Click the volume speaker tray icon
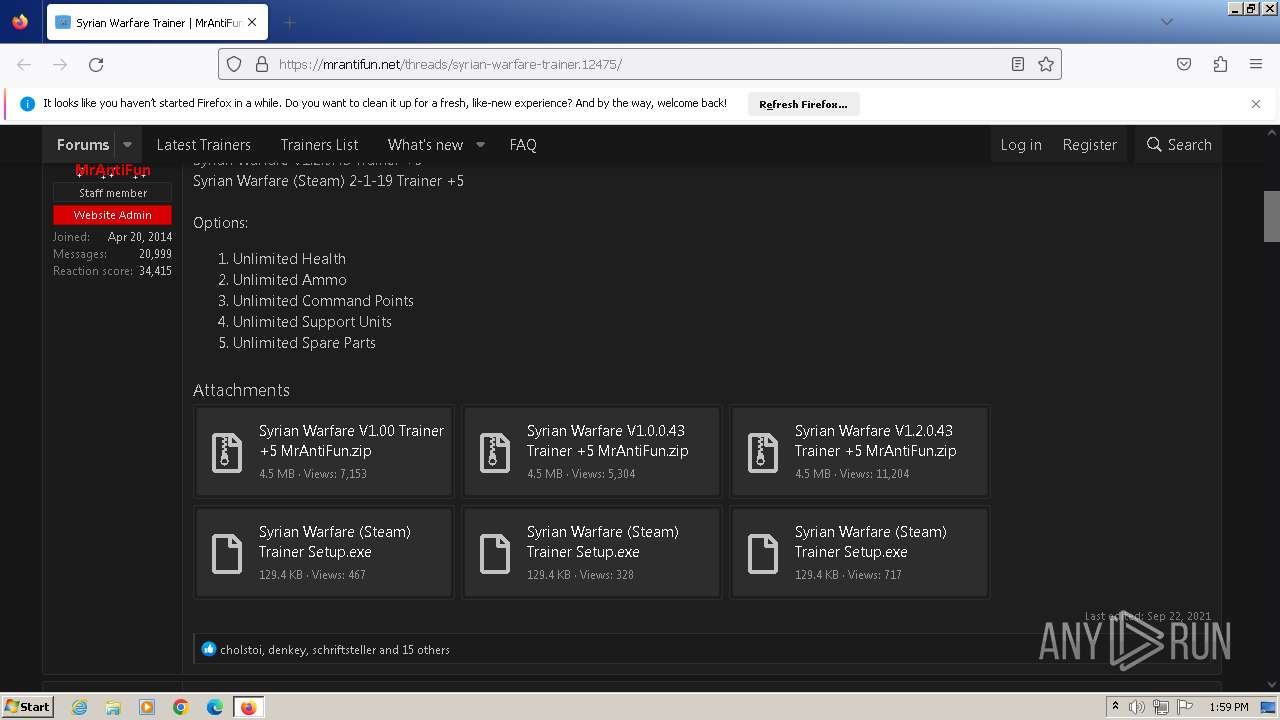This screenshot has height=720, width=1280. click(1137, 707)
